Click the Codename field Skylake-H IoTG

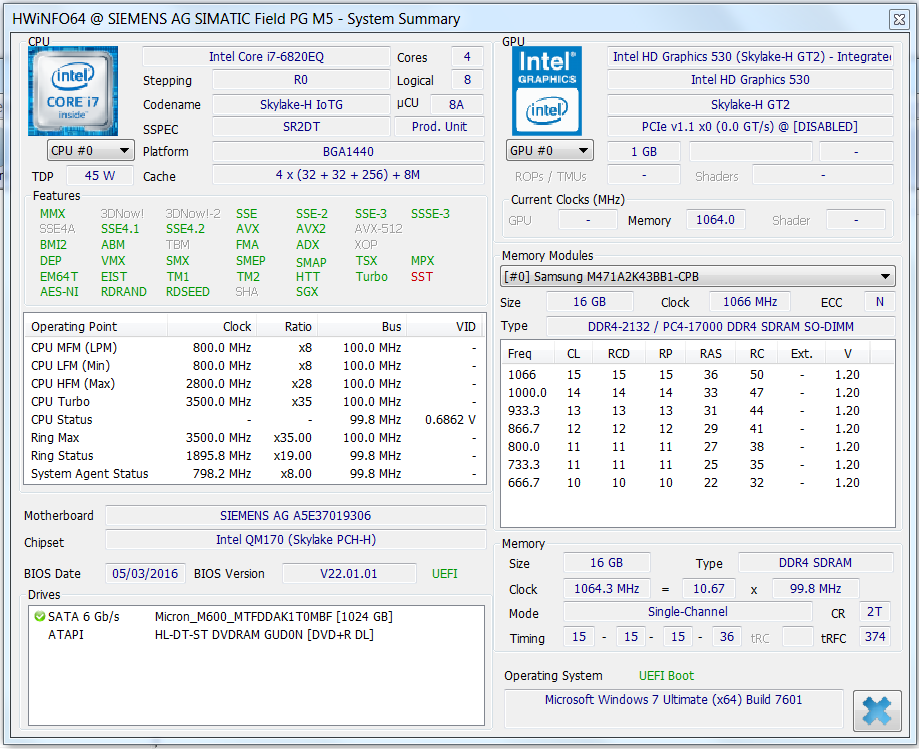coord(301,104)
